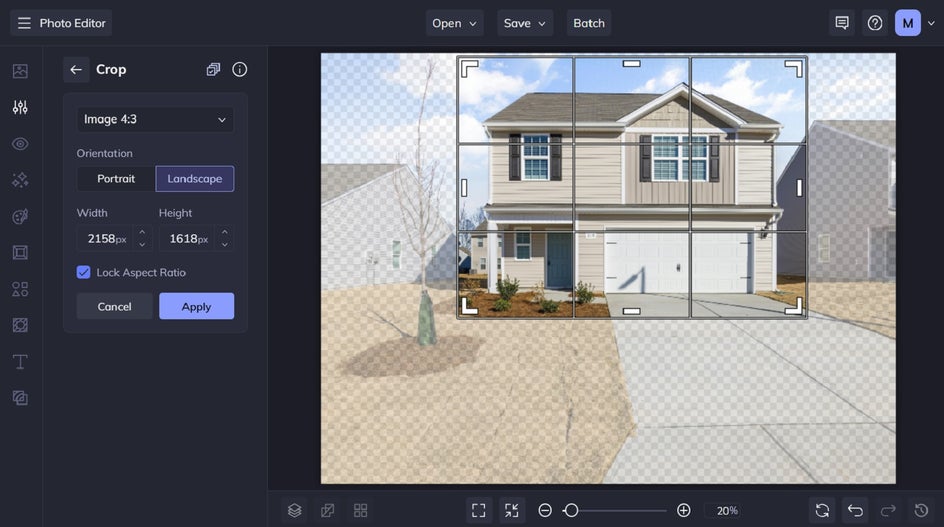Click the right edge crop handle
Image resolution: width=944 pixels, height=527 pixels.
[x=799, y=188]
